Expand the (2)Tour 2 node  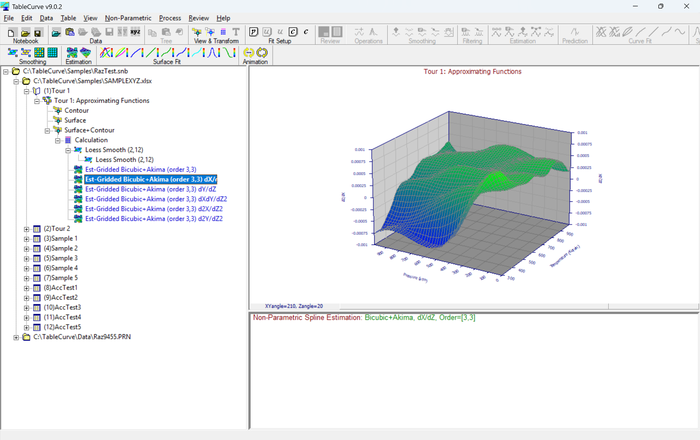pyautogui.click(x=27, y=229)
